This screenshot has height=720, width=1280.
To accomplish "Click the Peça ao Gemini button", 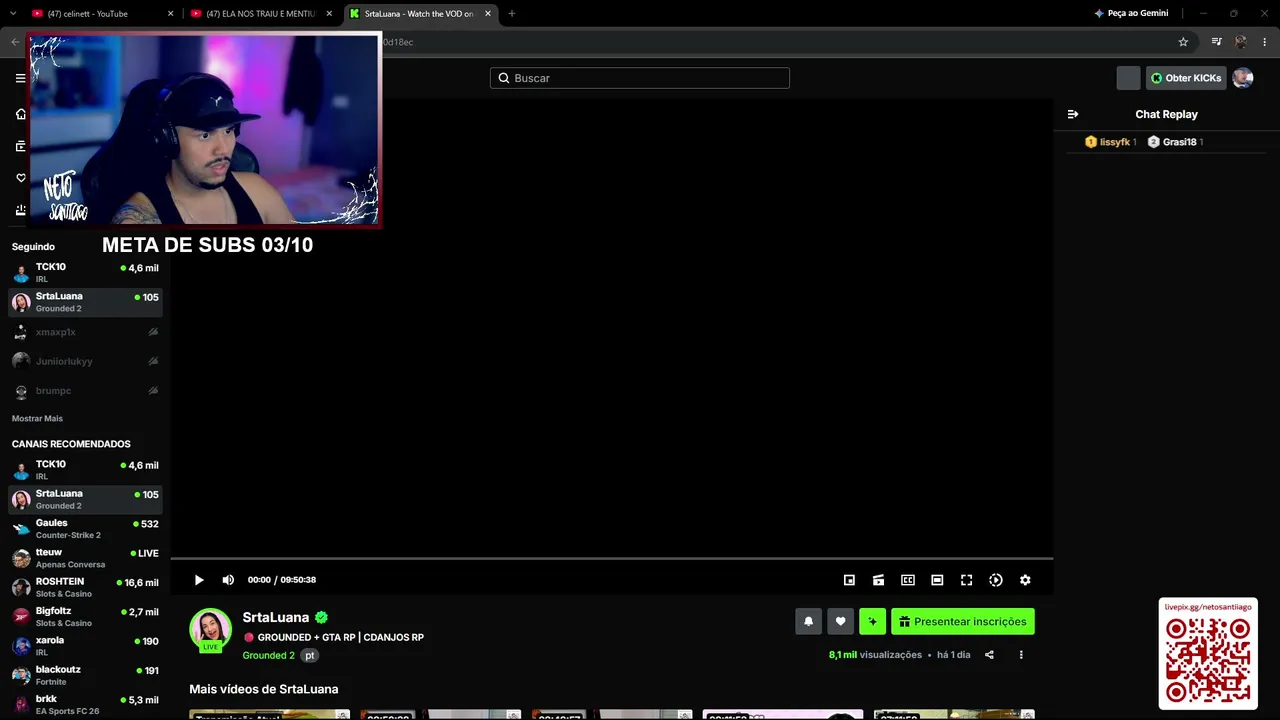I will click(x=1131, y=14).
